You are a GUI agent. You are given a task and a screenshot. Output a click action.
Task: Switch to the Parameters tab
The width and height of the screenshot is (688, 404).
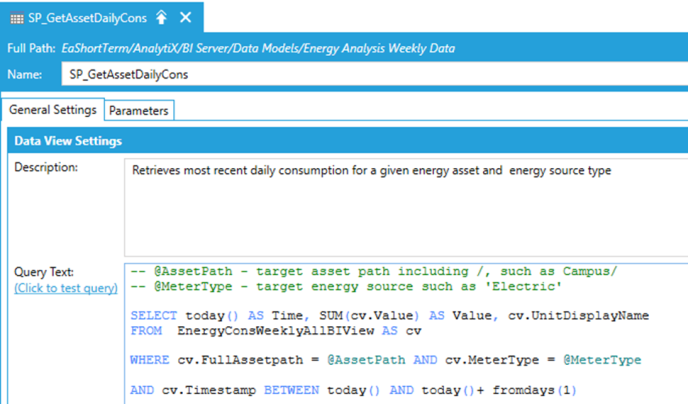pos(139,110)
